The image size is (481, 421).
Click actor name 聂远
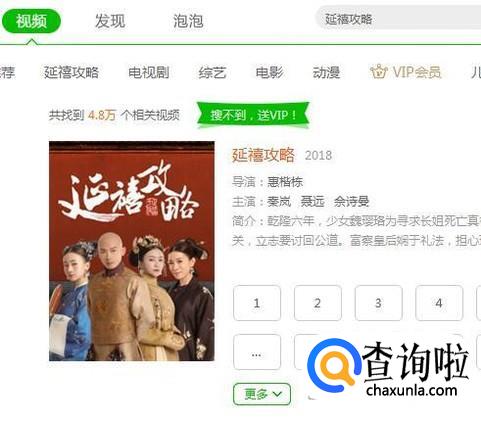[x=312, y=202]
